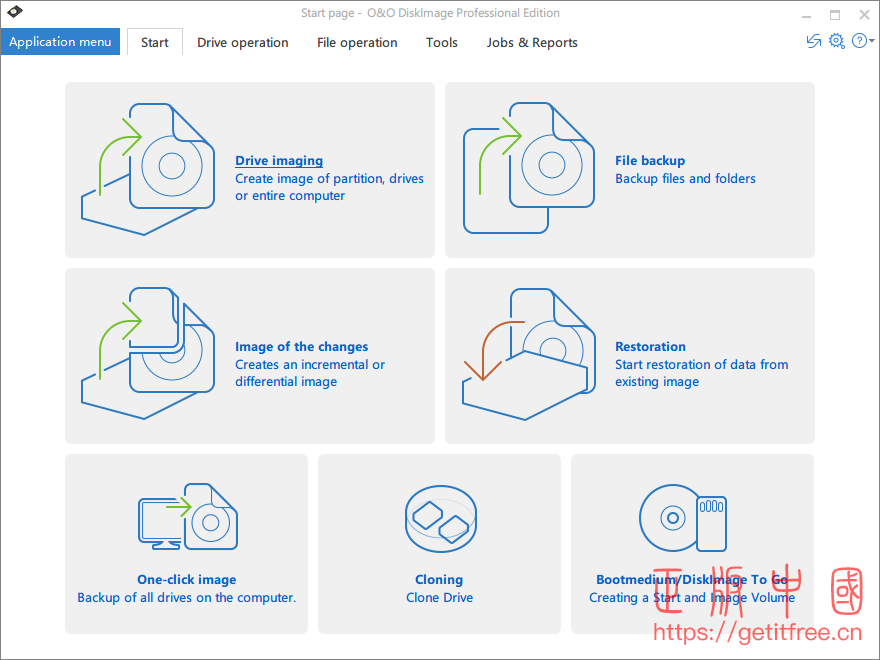
Task: Click the File backup link
Action: point(650,161)
